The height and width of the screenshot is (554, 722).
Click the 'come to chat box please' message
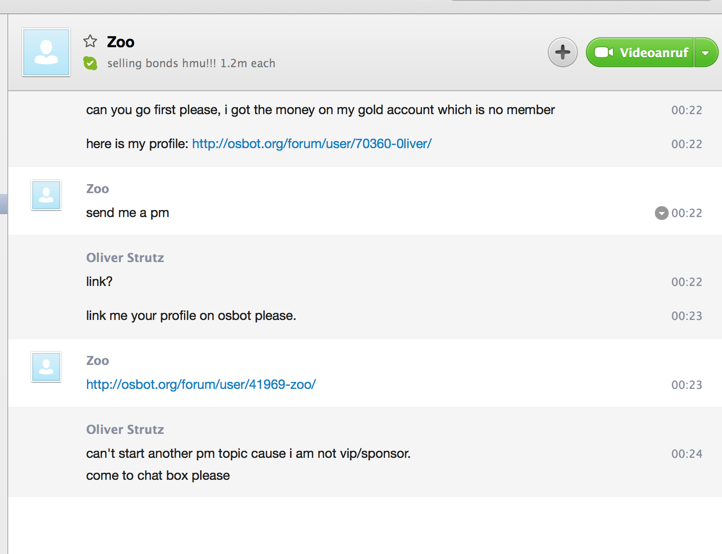158,475
